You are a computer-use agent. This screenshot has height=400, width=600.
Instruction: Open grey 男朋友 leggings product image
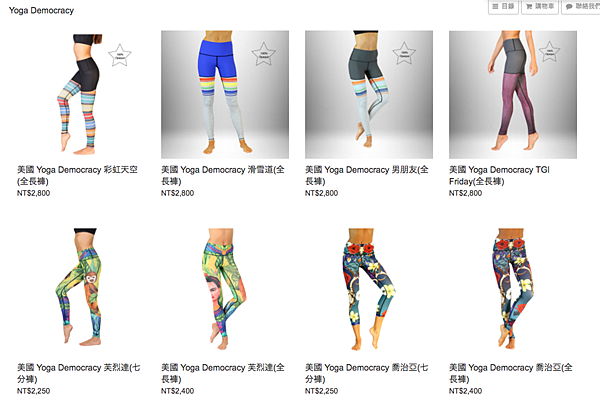tap(369, 95)
